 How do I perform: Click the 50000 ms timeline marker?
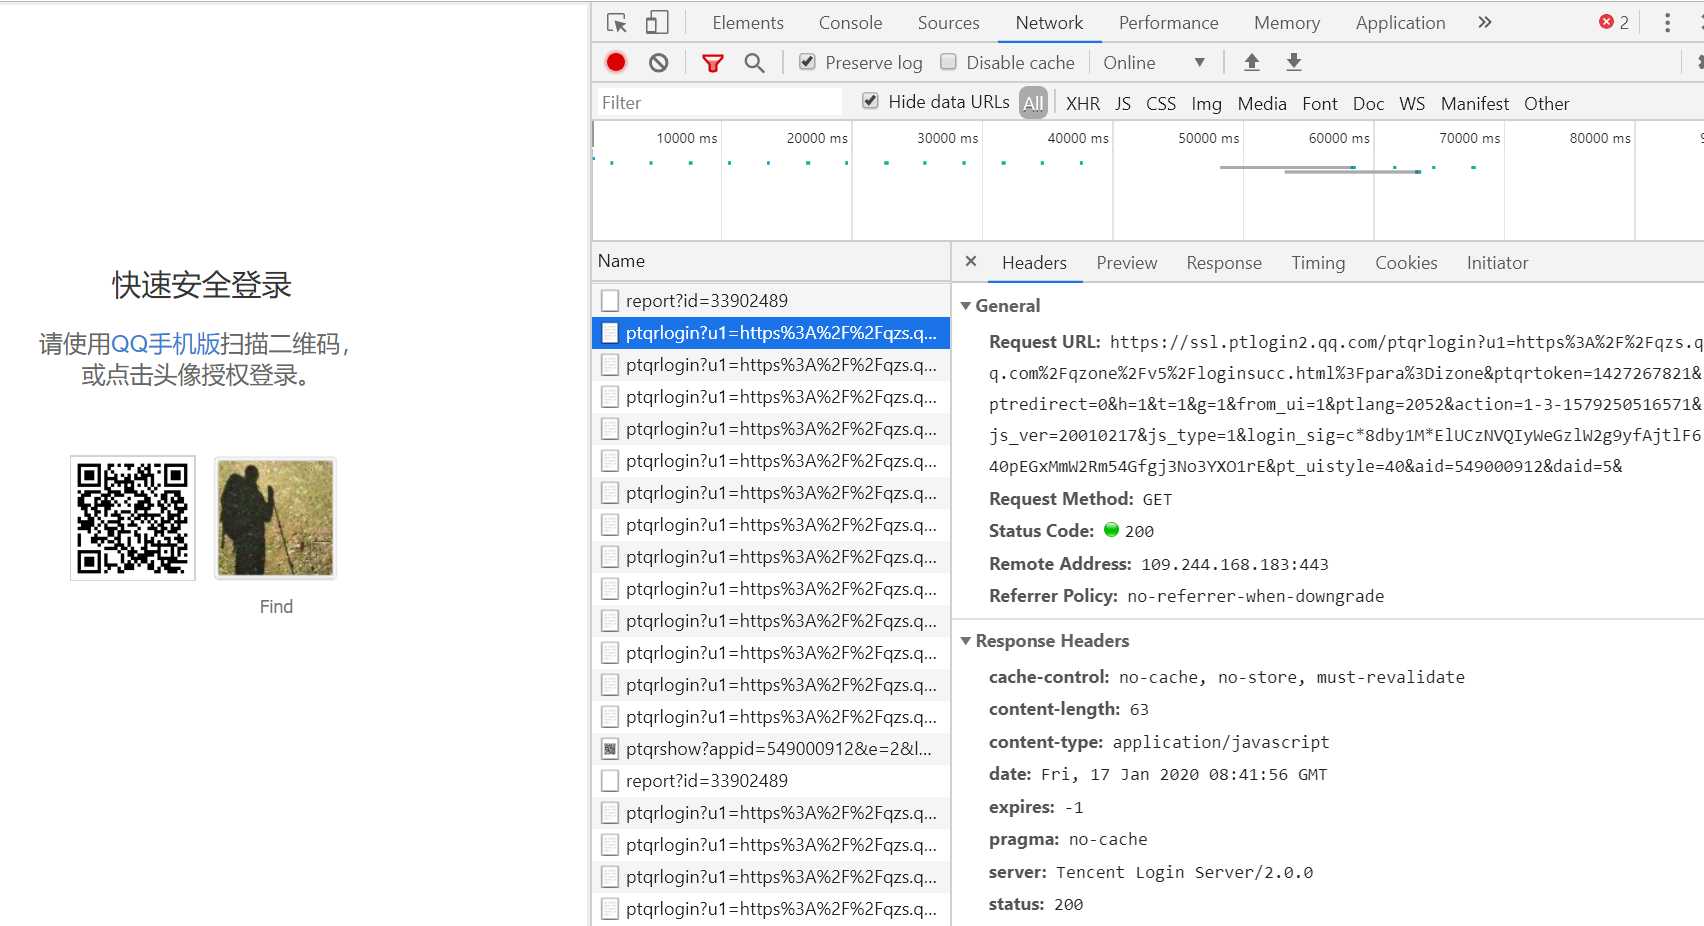(x=1208, y=138)
